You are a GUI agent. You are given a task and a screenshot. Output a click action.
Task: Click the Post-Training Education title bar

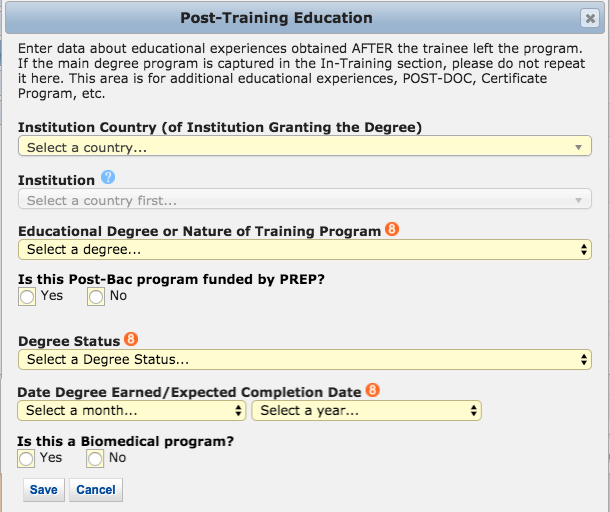(276, 18)
